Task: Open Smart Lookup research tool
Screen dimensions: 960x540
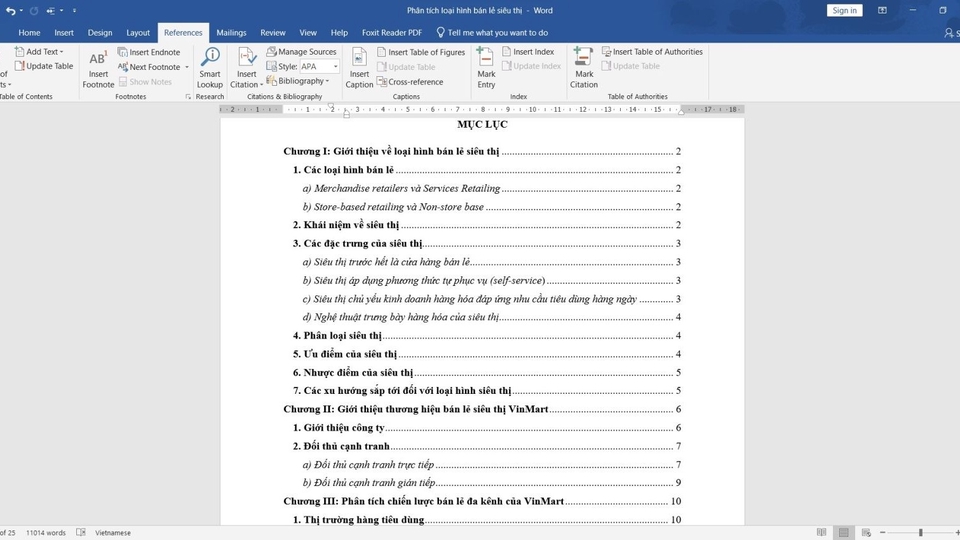Action: click(210, 67)
